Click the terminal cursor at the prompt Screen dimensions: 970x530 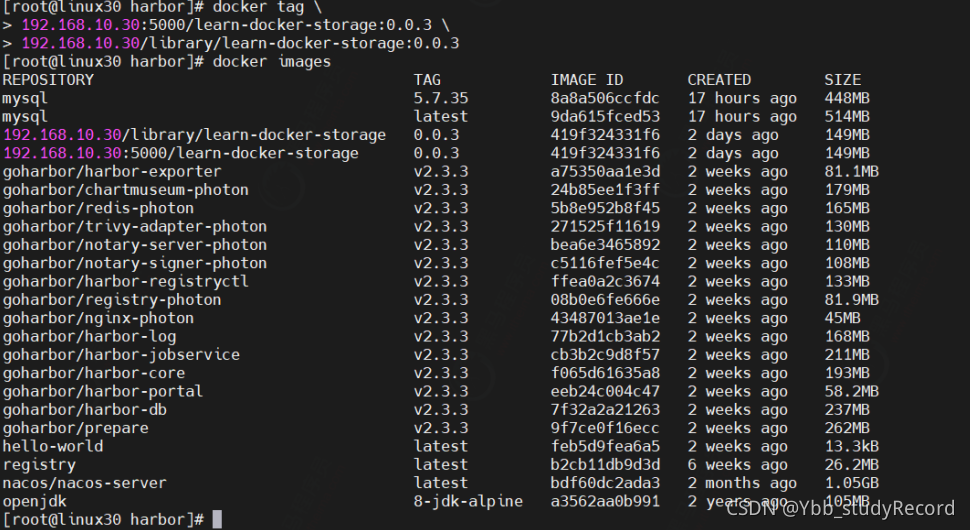click(217, 519)
